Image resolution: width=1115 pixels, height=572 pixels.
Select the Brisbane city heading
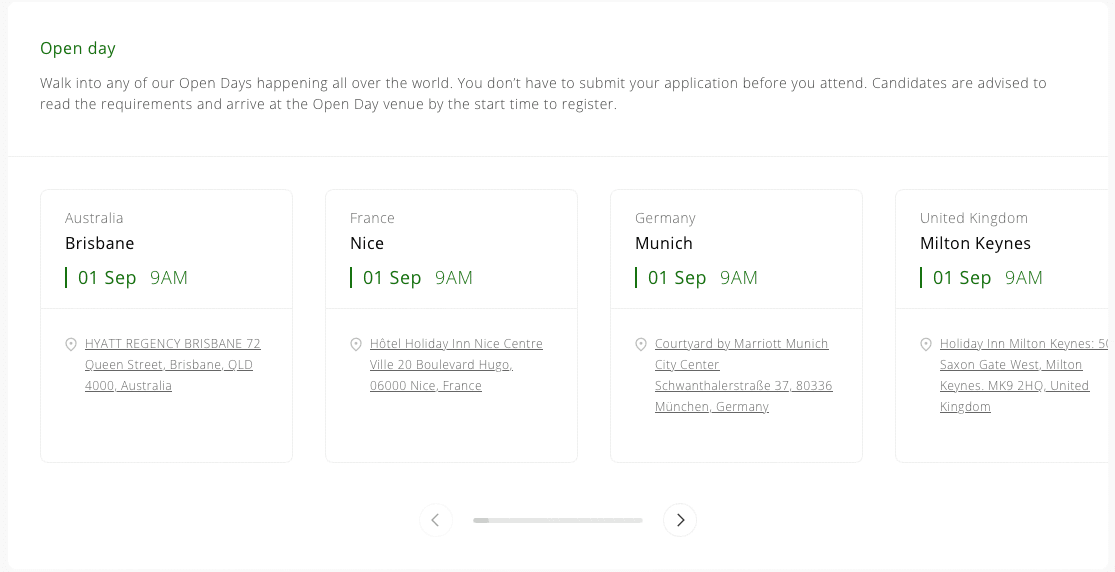(100, 243)
